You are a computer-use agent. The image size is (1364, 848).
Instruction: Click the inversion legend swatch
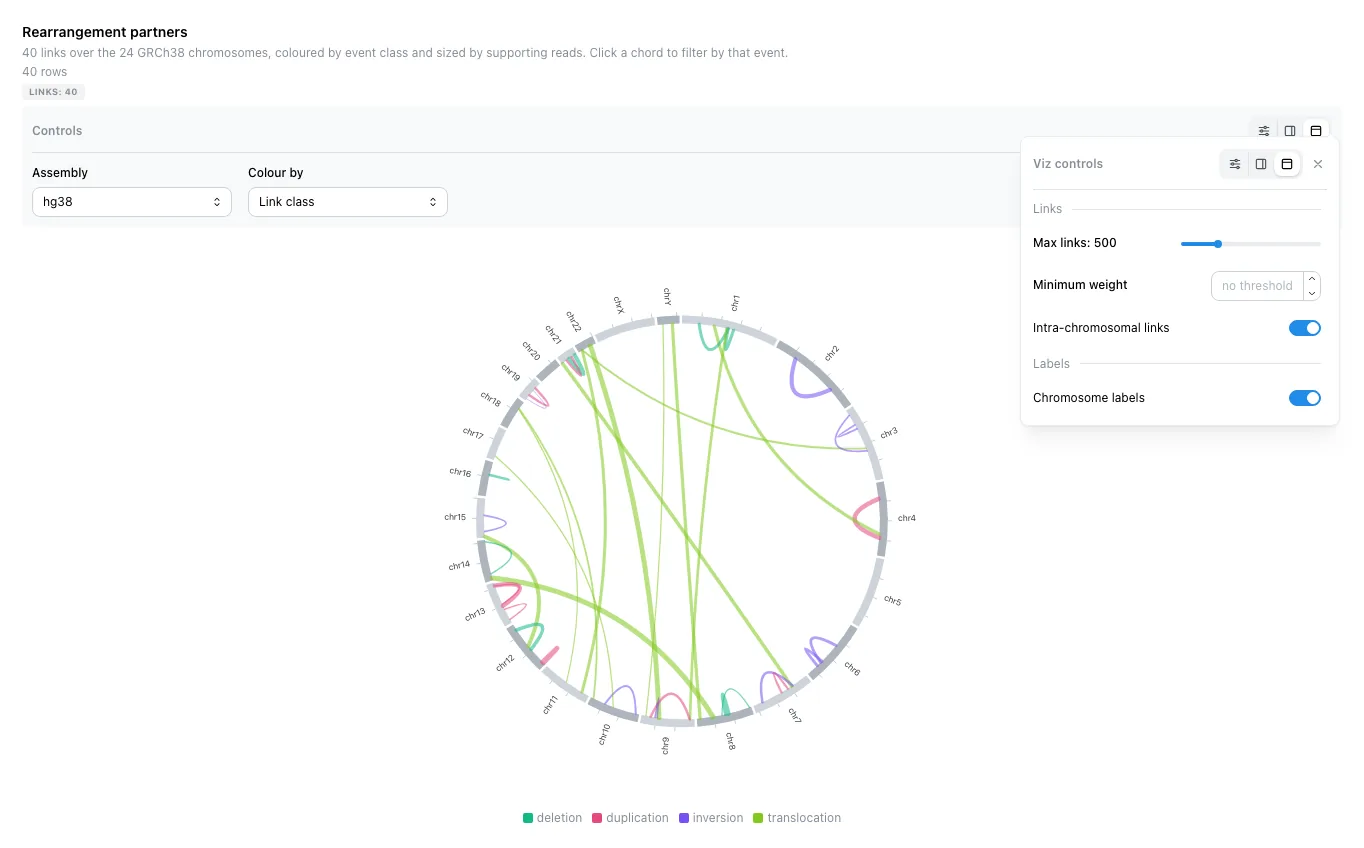[684, 818]
